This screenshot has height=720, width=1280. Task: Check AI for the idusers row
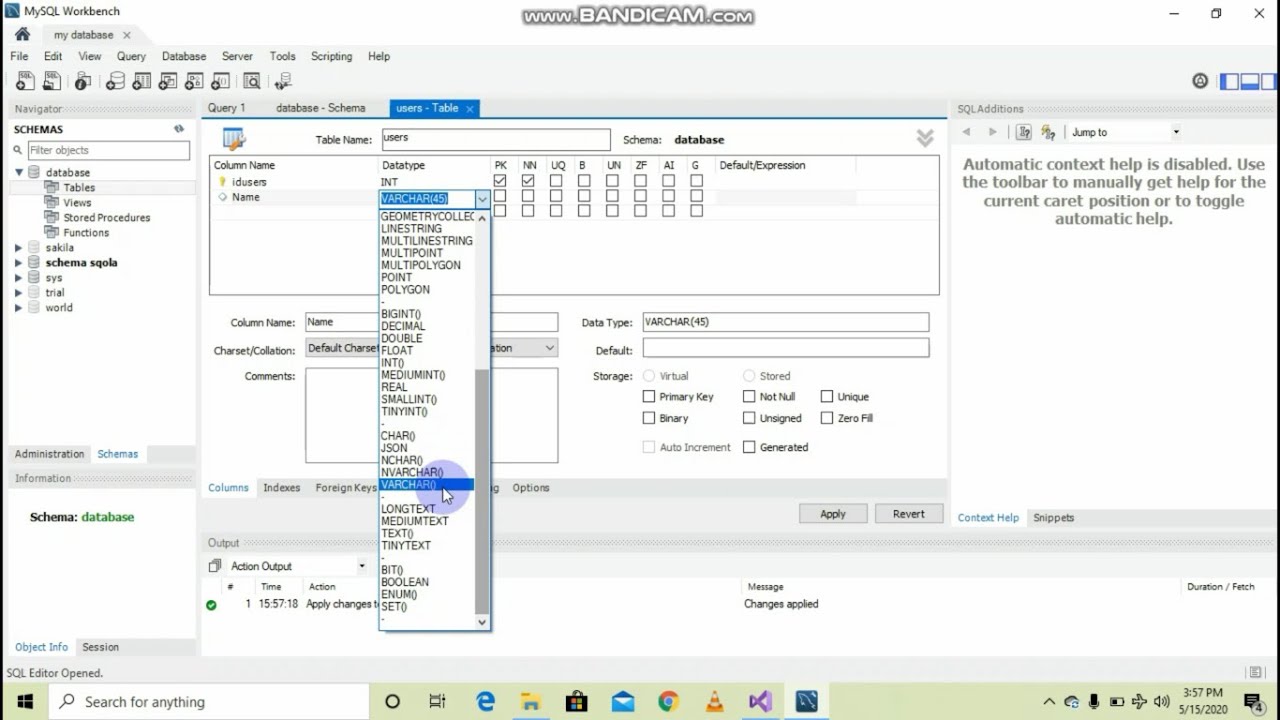(668, 181)
